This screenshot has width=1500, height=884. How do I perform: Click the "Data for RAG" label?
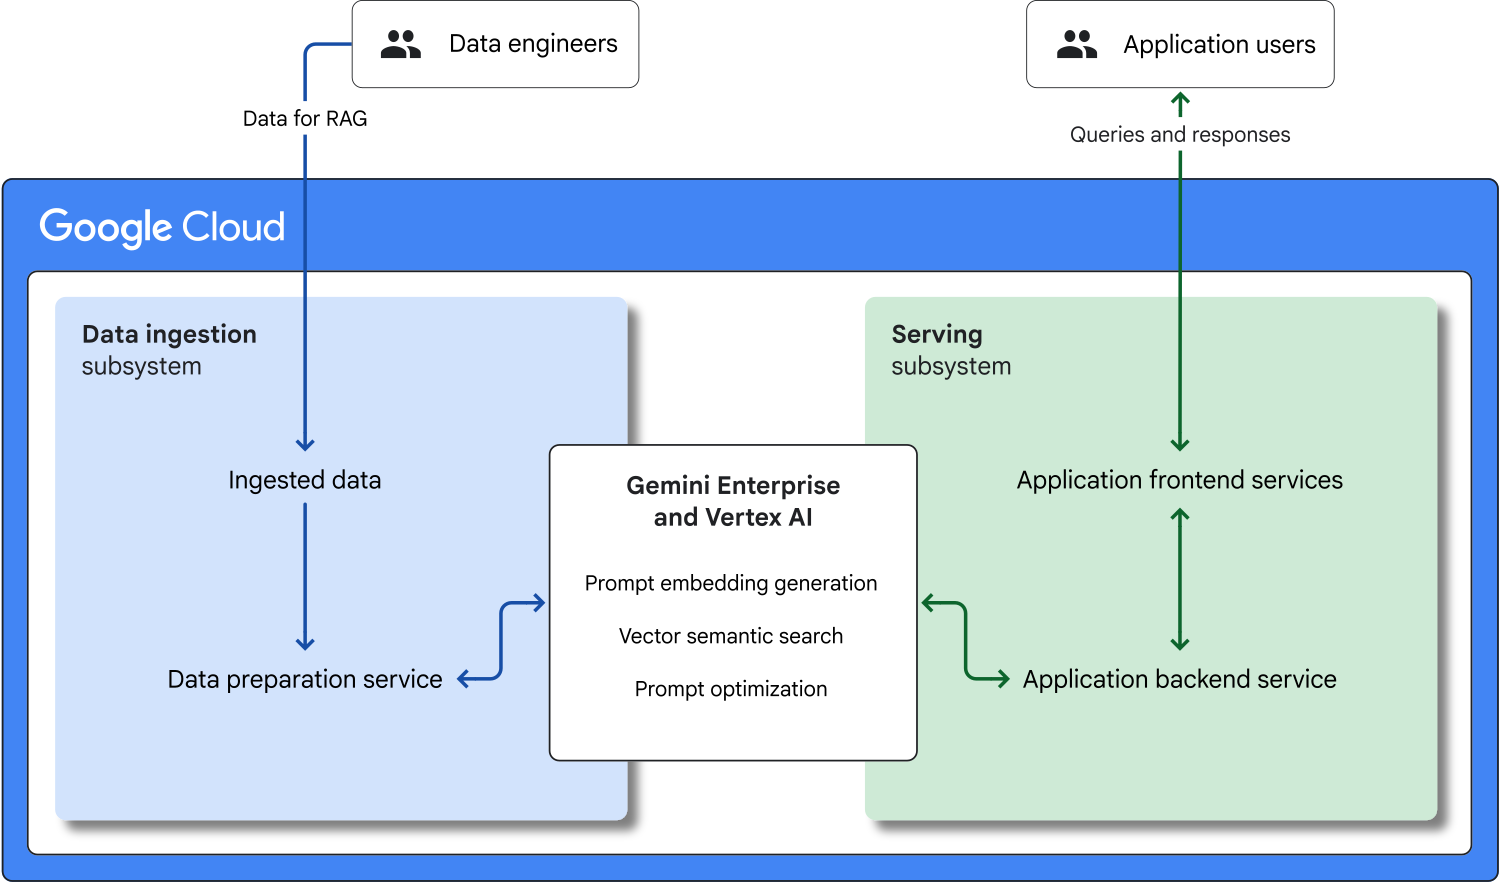pos(305,118)
